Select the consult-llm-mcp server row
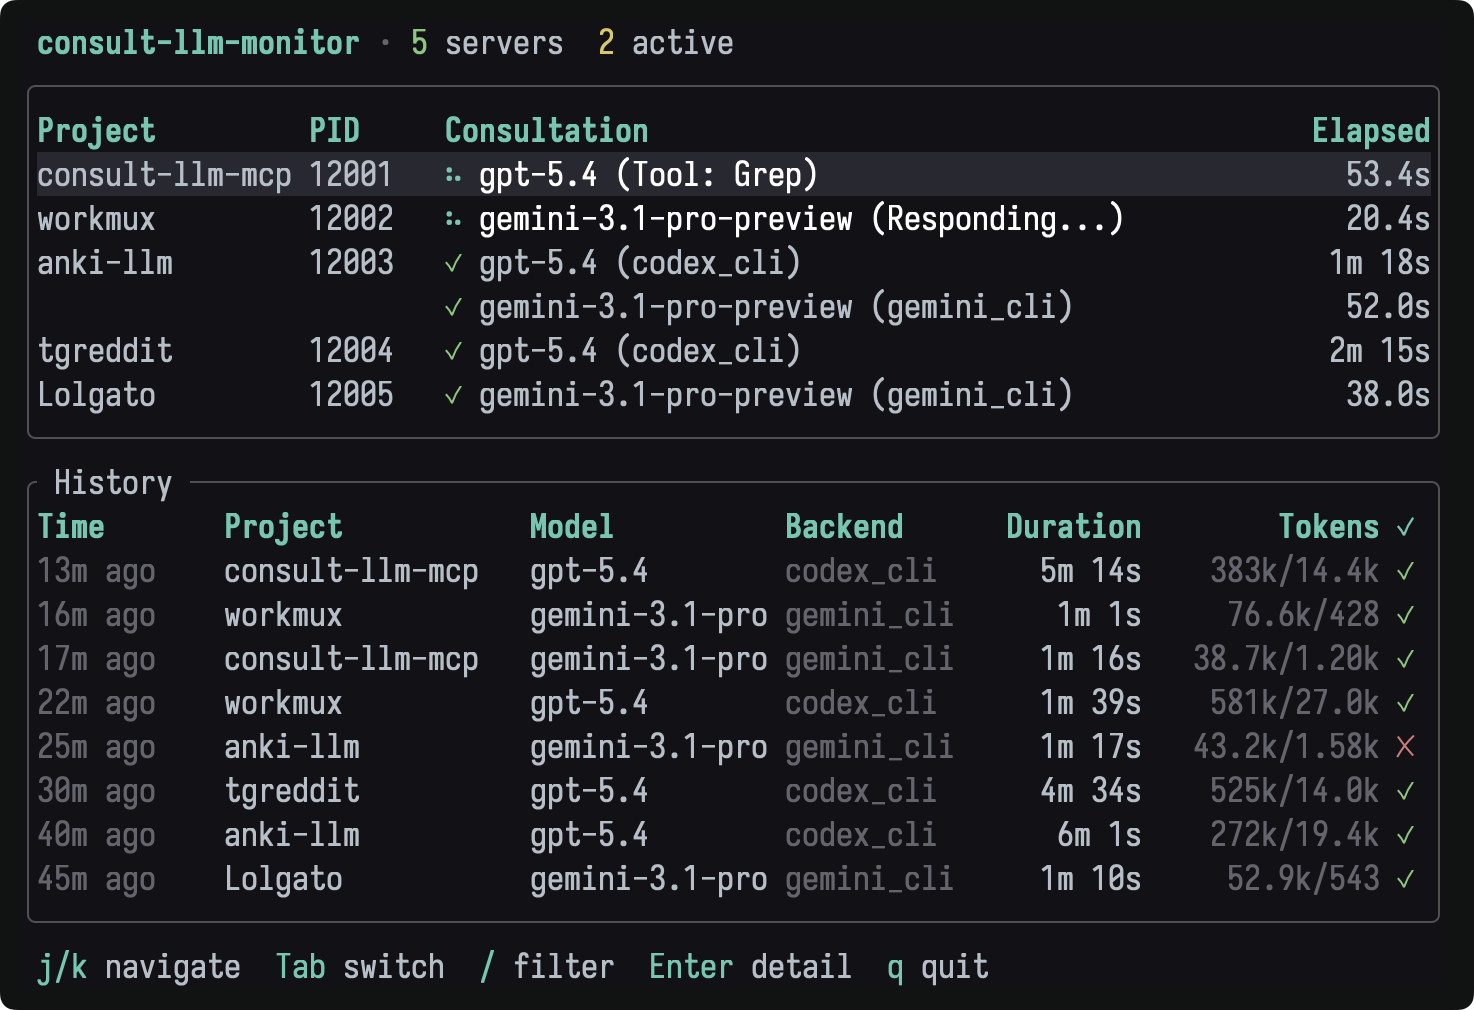 coord(734,175)
